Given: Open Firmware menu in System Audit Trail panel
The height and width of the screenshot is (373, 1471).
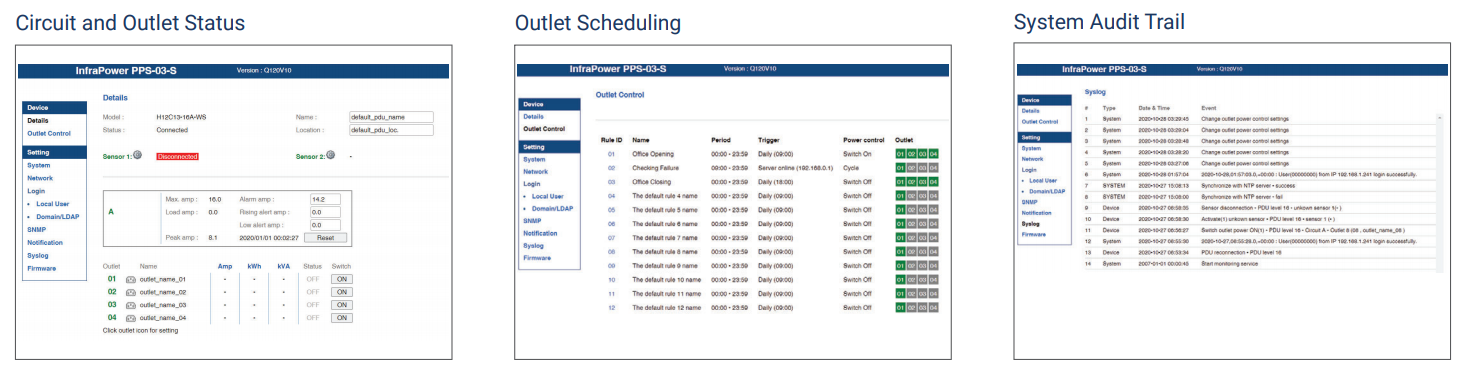Looking at the screenshot, I should pyautogui.click(x=1033, y=234).
